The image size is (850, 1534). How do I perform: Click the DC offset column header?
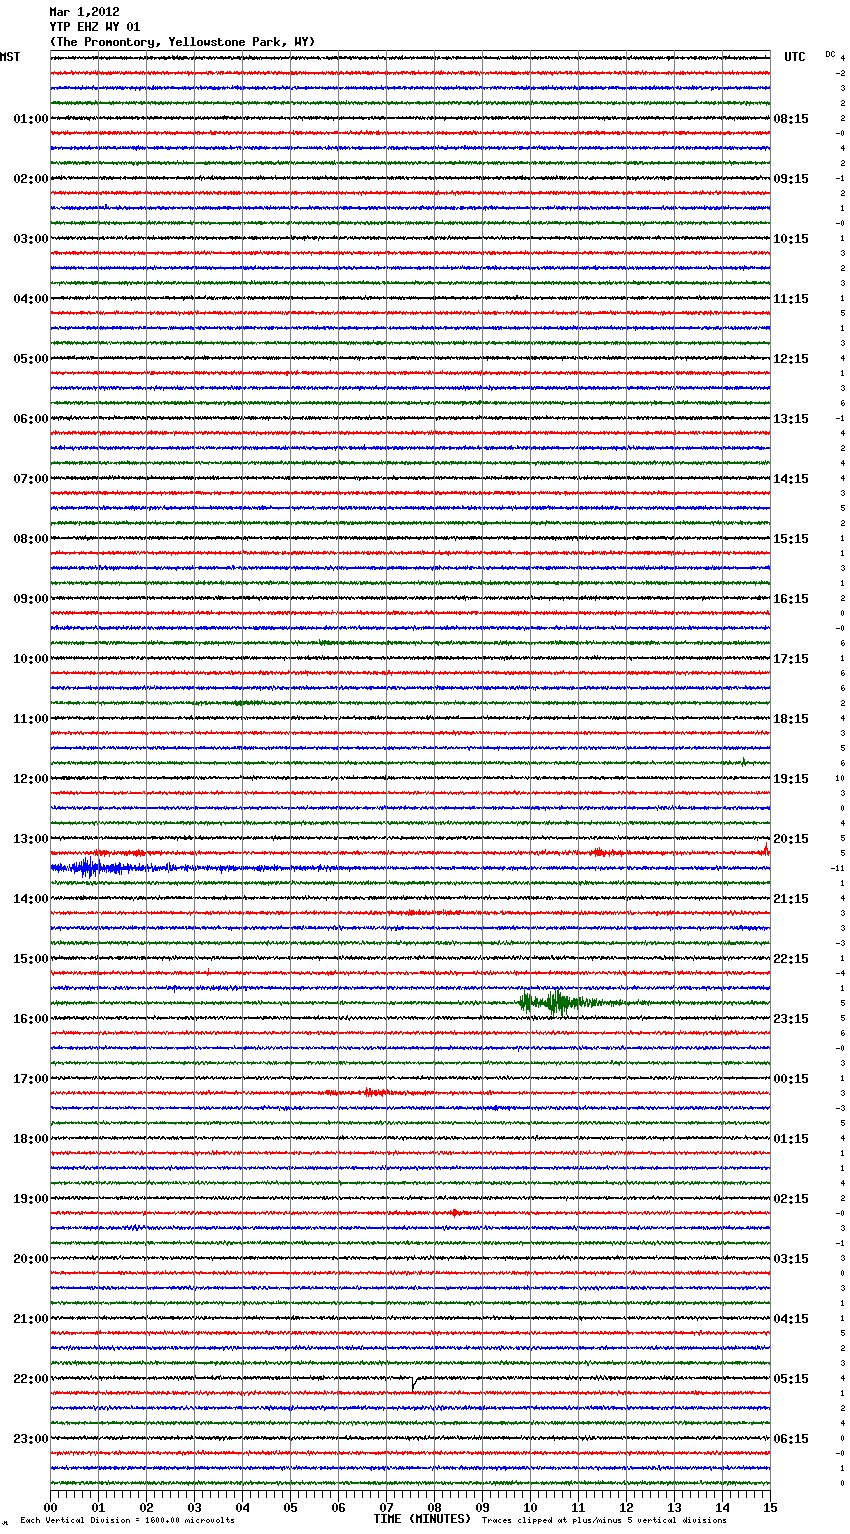click(830, 54)
